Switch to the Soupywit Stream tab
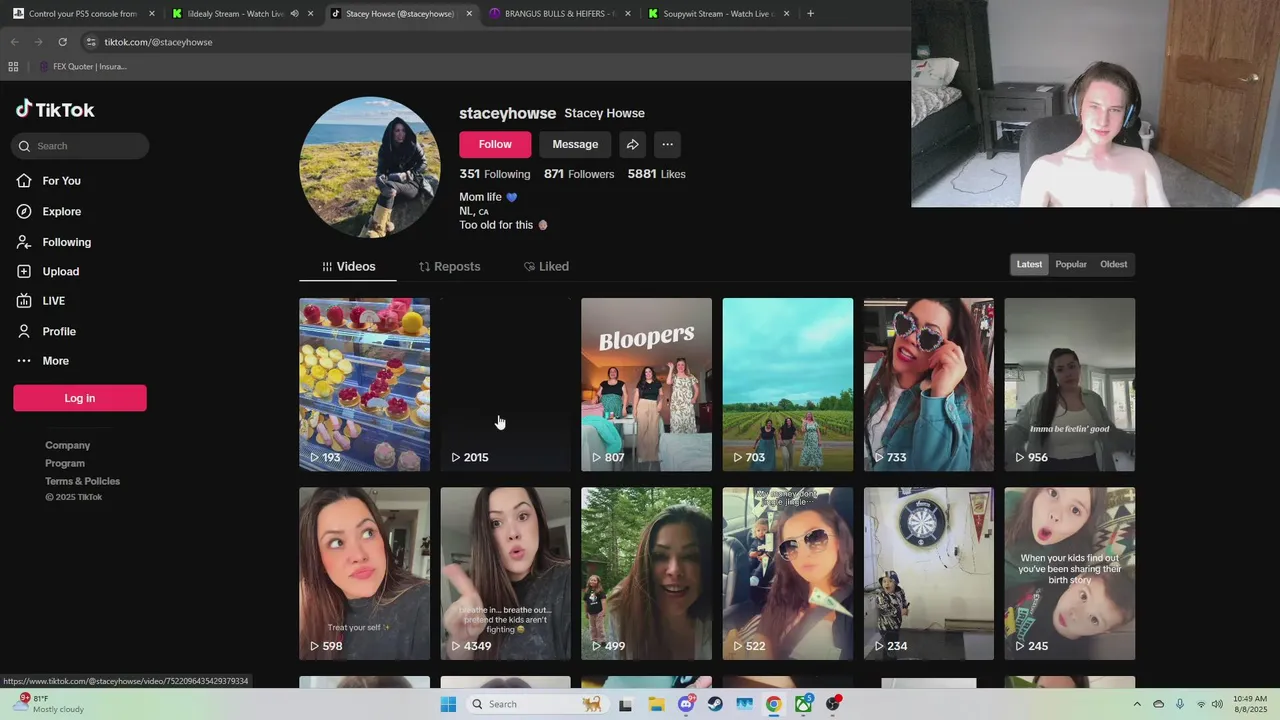Viewport: 1280px width, 720px height. [718, 14]
